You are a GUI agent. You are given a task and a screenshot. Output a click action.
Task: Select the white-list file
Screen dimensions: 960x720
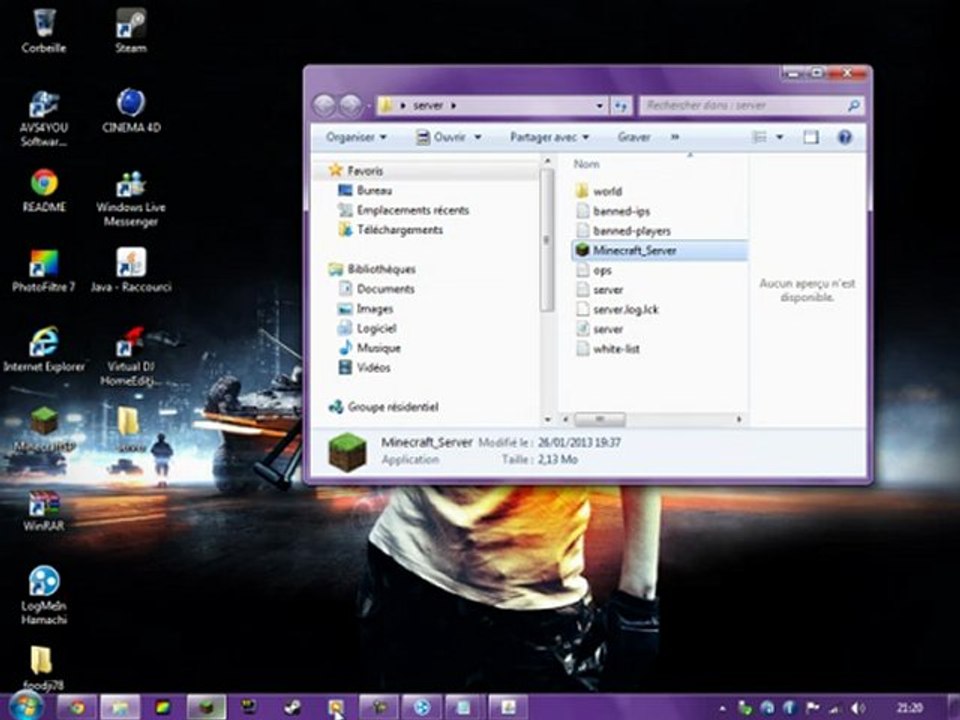[609, 349]
